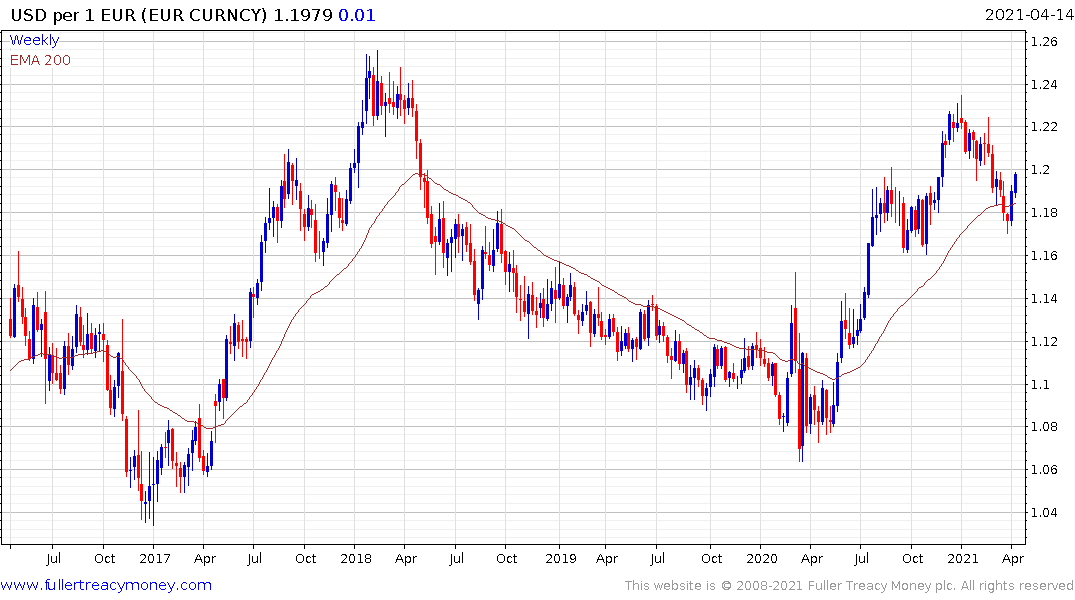Click the 1.24 price axis label
The height and width of the screenshot is (600, 1075).
tap(1044, 85)
